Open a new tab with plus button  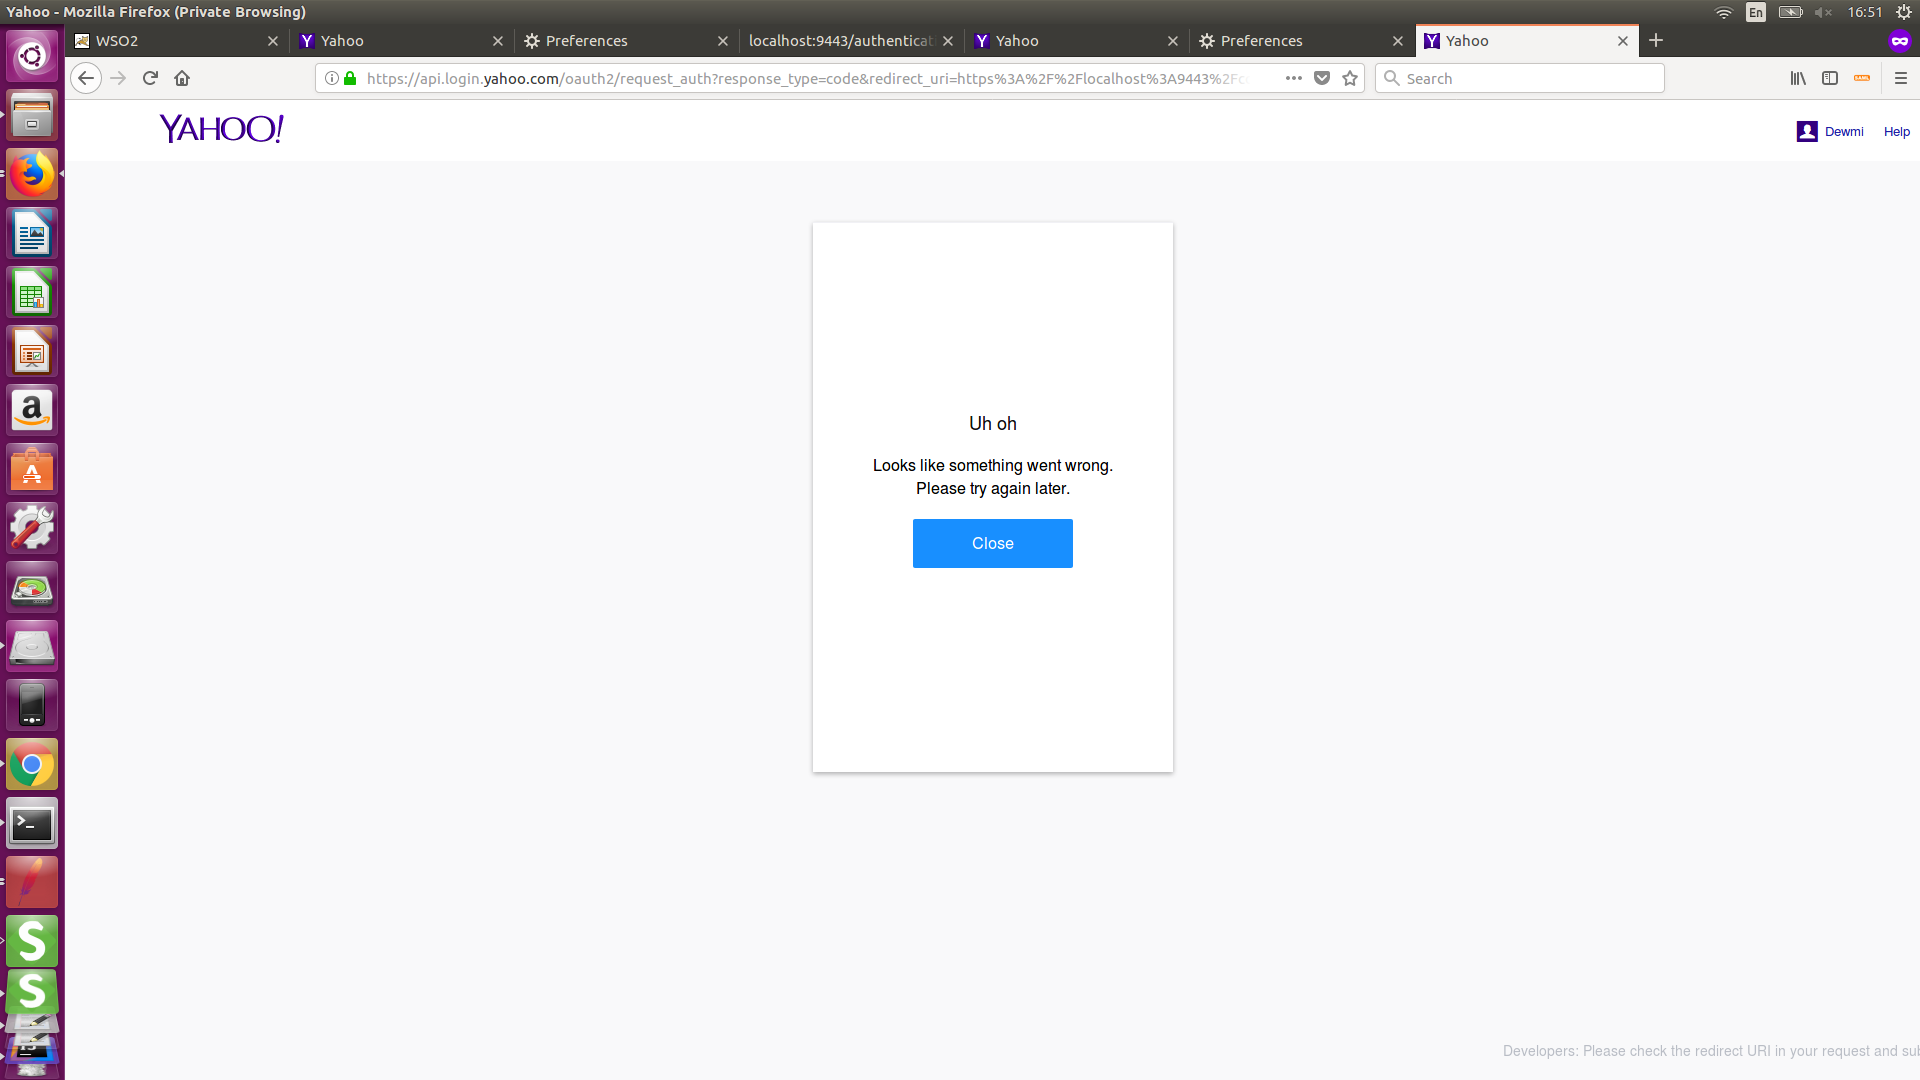pos(1656,40)
